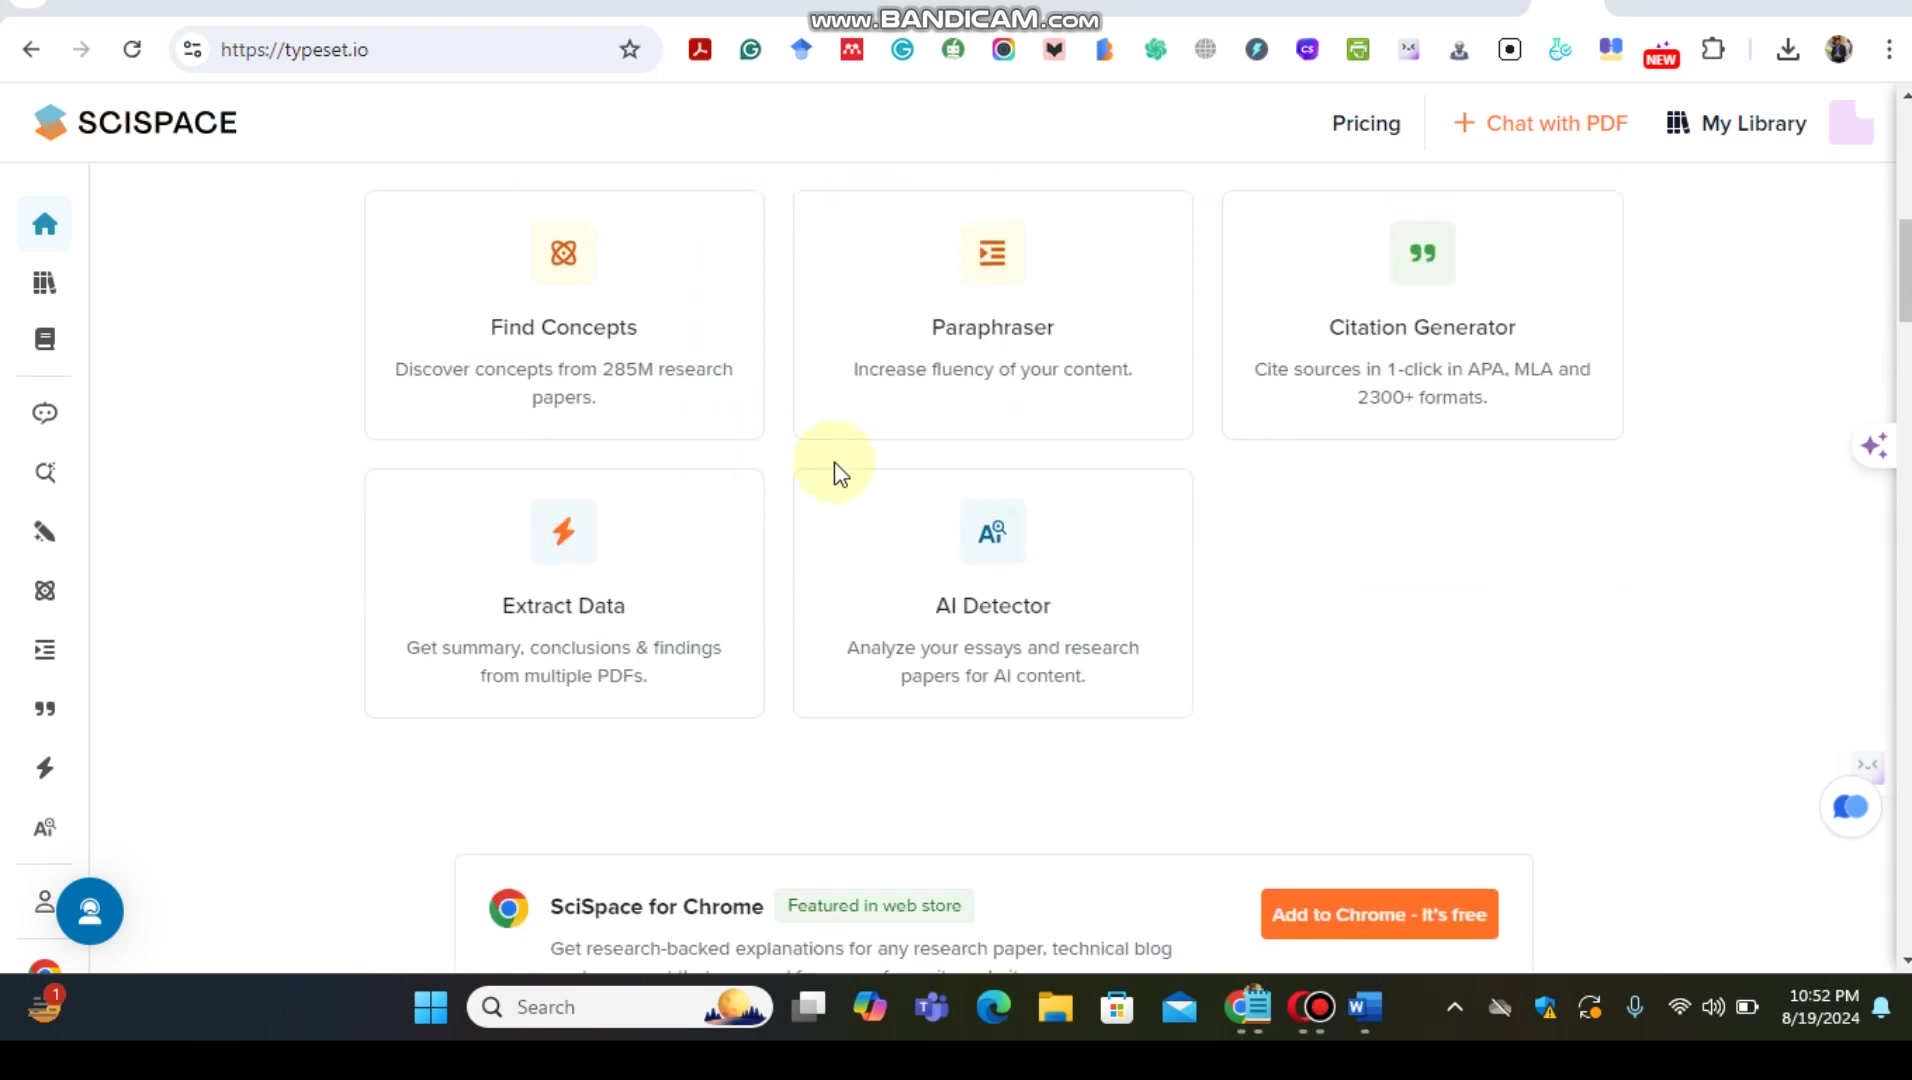Bookmark this page with the star icon

(x=629, y=49)
